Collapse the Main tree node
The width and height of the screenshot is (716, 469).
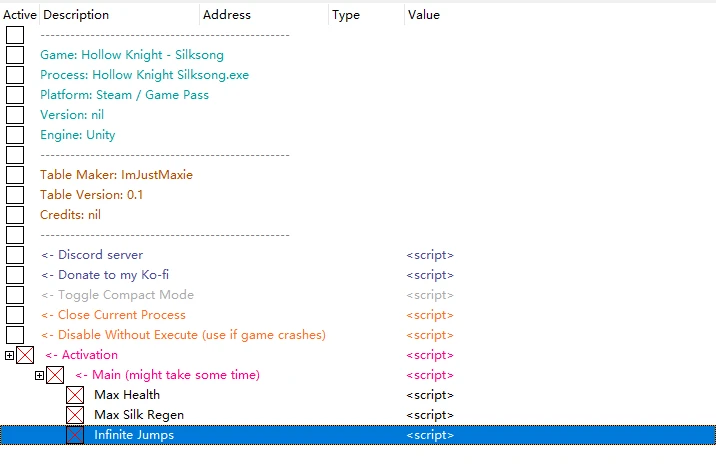(x=39, y=375)
